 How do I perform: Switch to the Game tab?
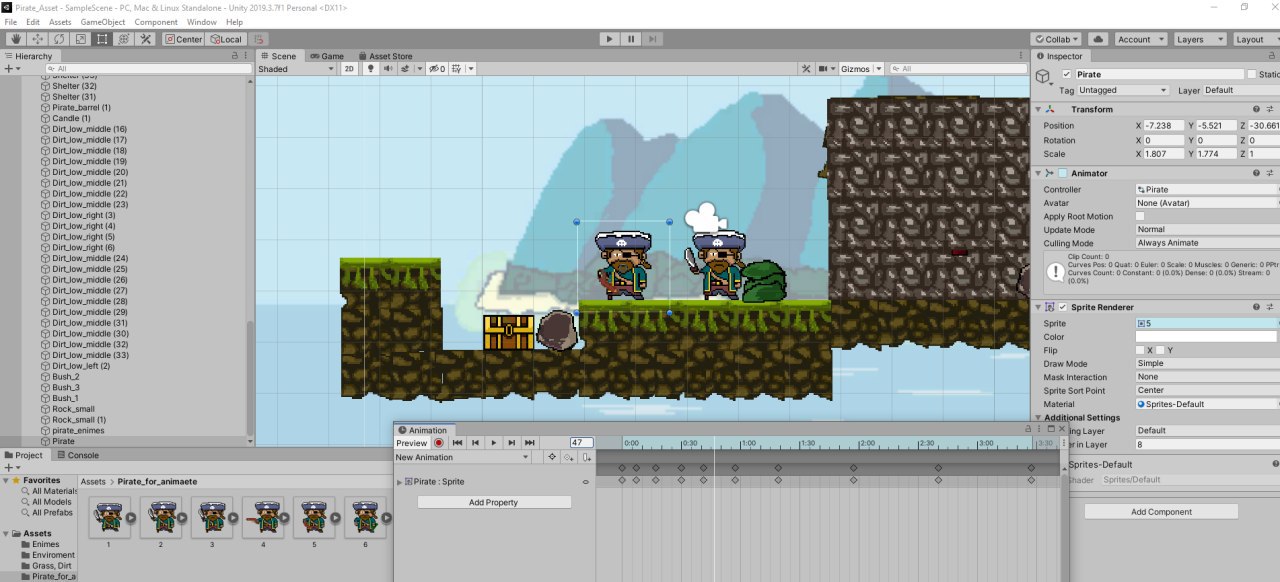(327, 56)
